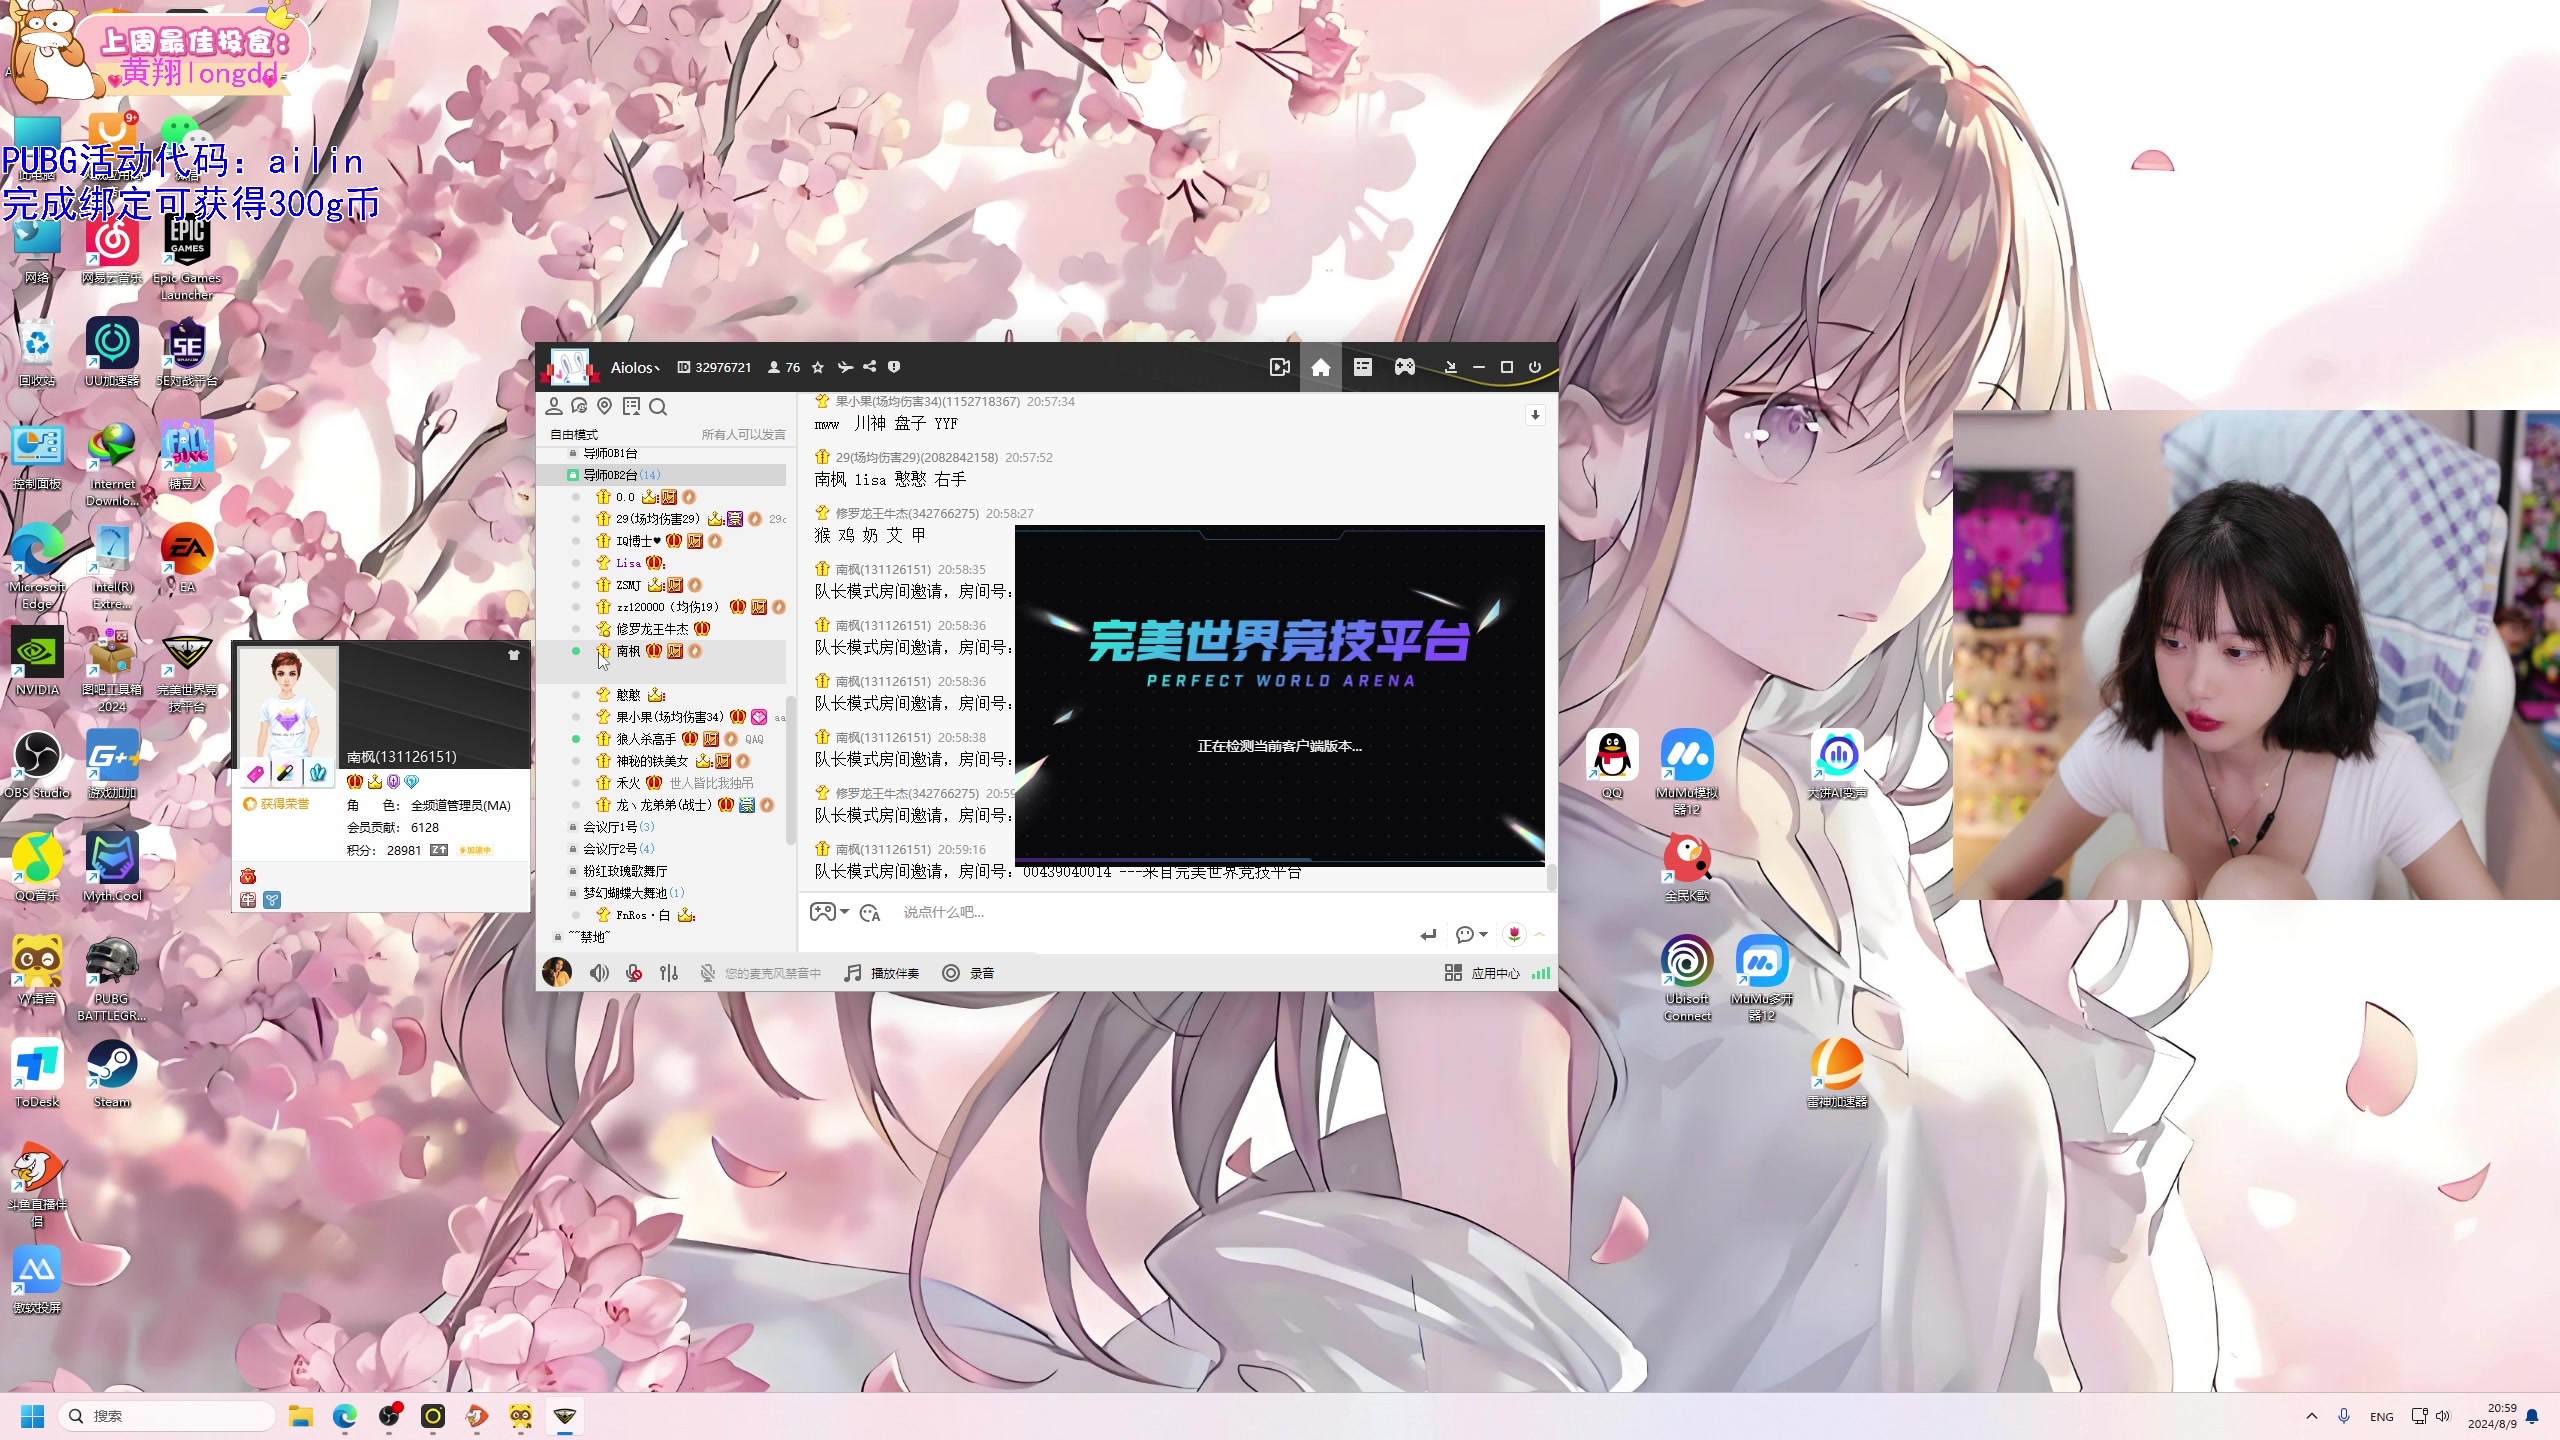Favorite this channel with the star icon
Viewport: 2560px width, 1440px height.
coord(818,367)
